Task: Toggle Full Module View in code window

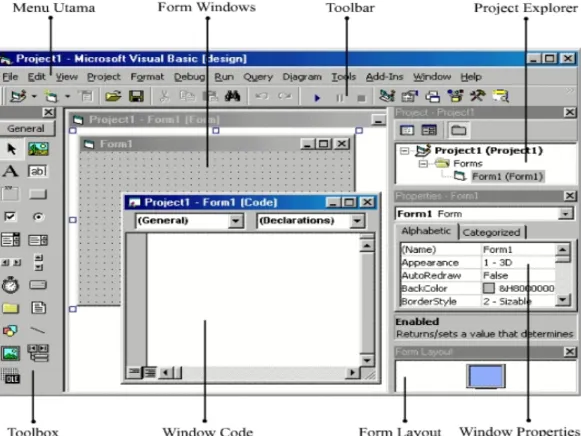Action: pyautogui.click(x=149, y=372)
